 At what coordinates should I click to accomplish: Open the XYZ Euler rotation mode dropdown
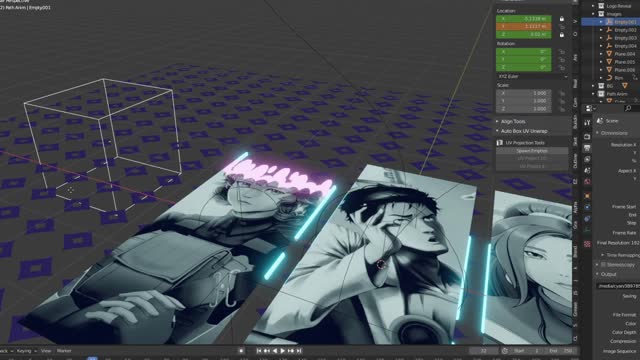click(x=532, y=77)
